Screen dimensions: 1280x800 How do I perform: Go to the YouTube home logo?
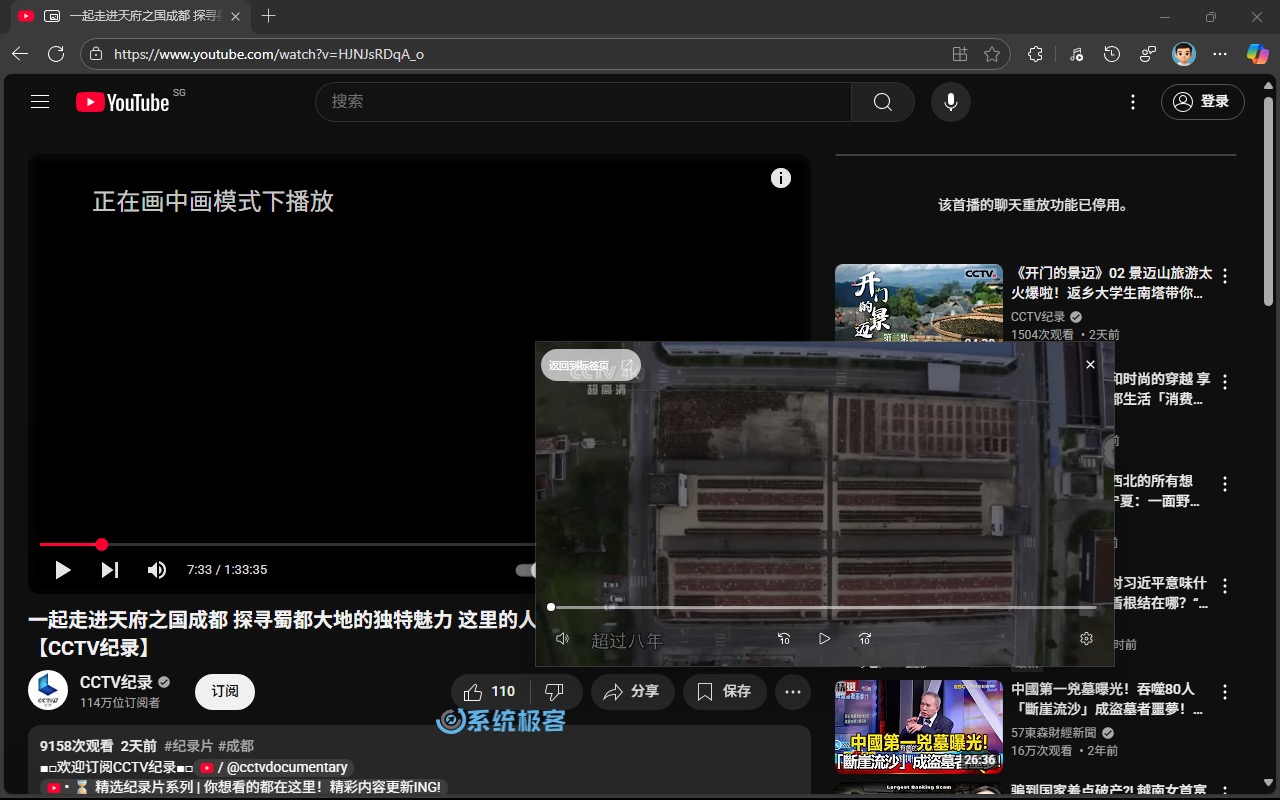[x=123, y=102]
